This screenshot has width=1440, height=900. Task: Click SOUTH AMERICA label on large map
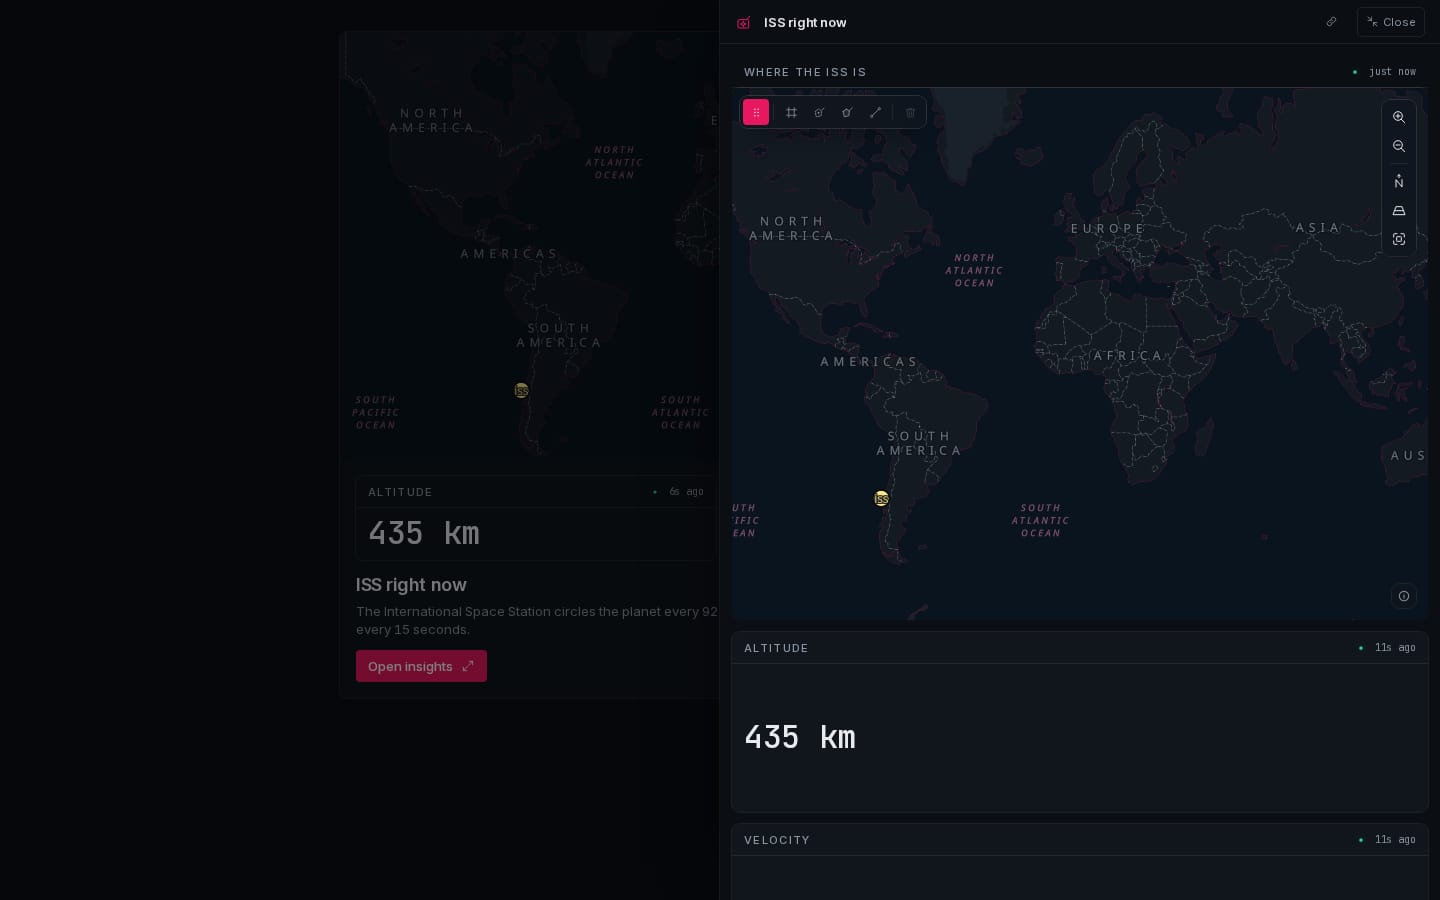pos(919,443)
